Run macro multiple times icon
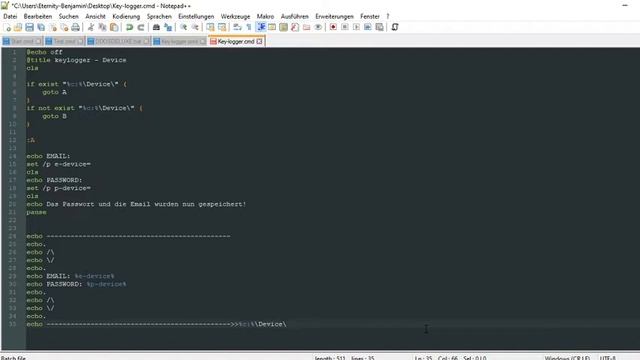Viewport: 640px width, 360px height. (368, 27)
